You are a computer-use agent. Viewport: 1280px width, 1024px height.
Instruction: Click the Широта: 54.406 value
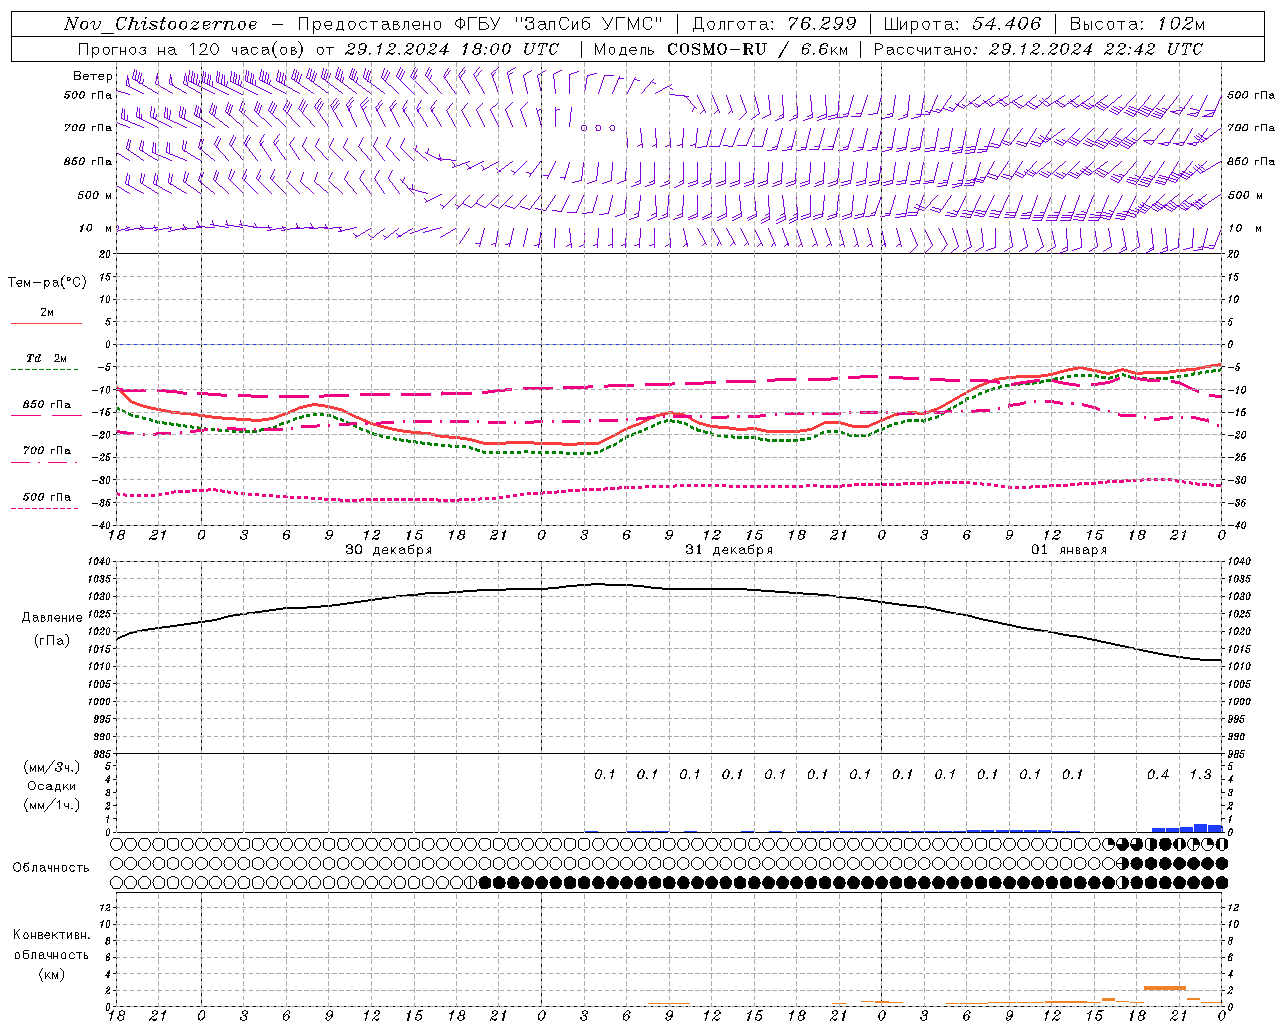pyautogui.click(x=962, y=24)
